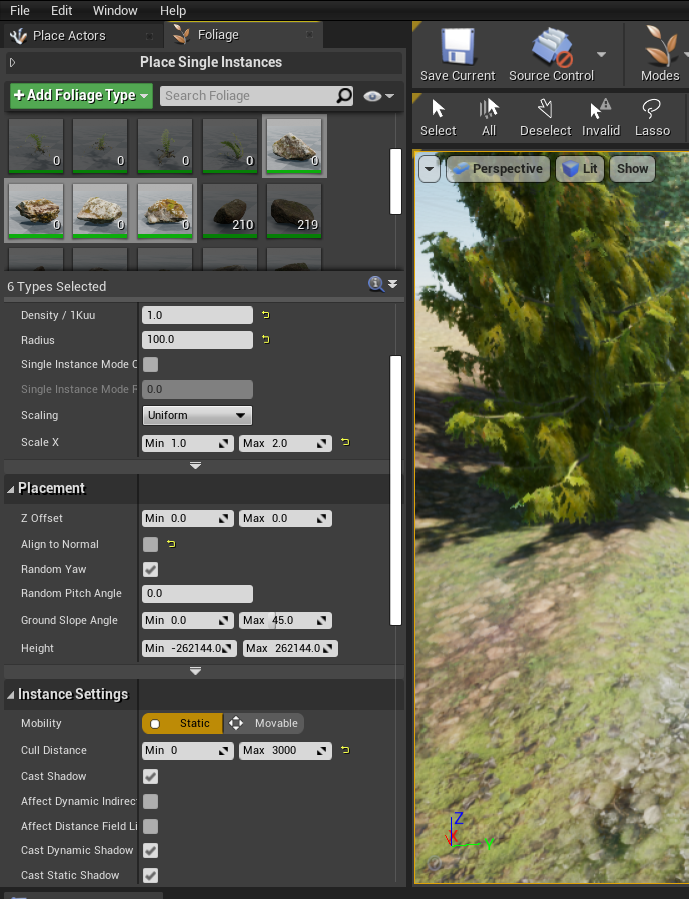
Task: Pick the Invalid selection tool
Action: point(601,118)
